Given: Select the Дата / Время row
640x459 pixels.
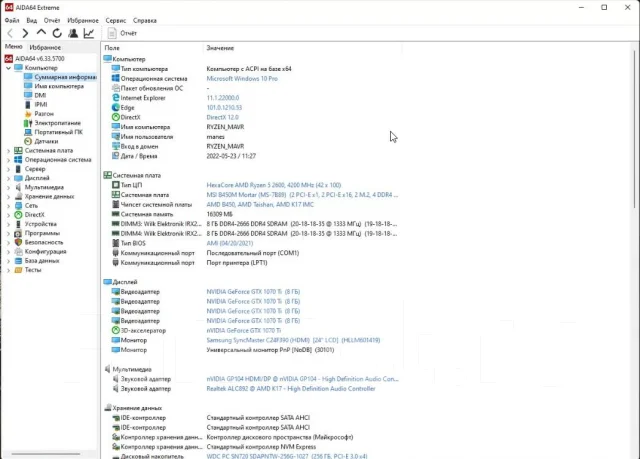Looking at the screenshot, I should (x=252, y=156).
